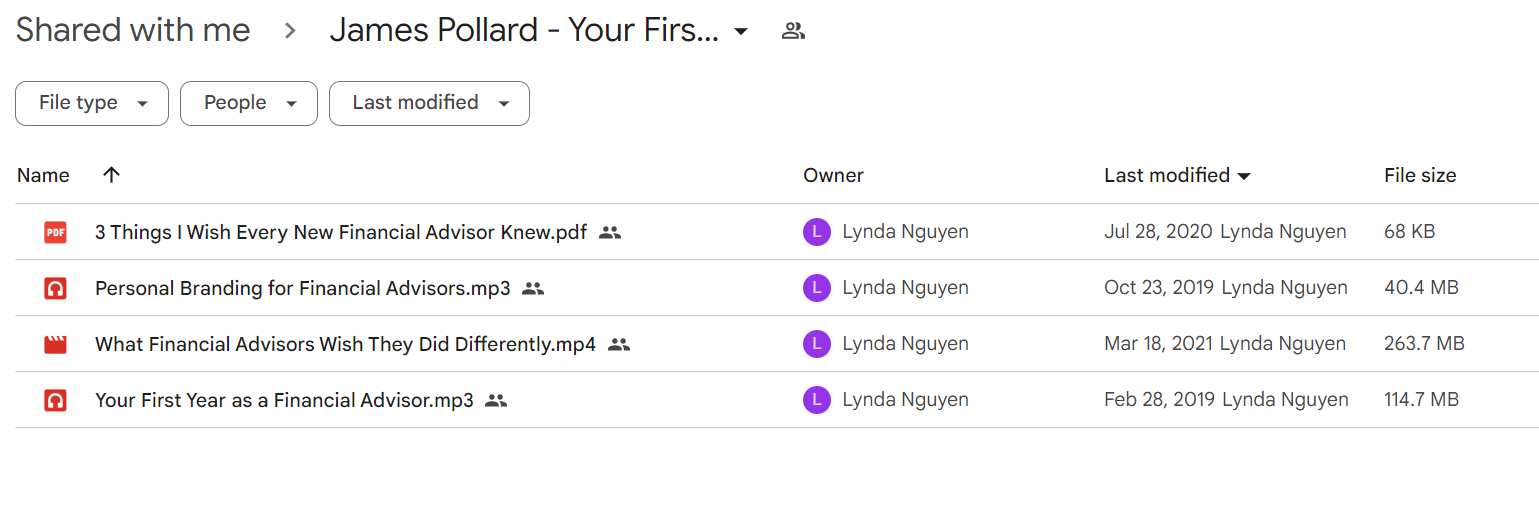Click the PDF file icon
Viewport: 1539px width, 528px height.
(x=55, y=233)
